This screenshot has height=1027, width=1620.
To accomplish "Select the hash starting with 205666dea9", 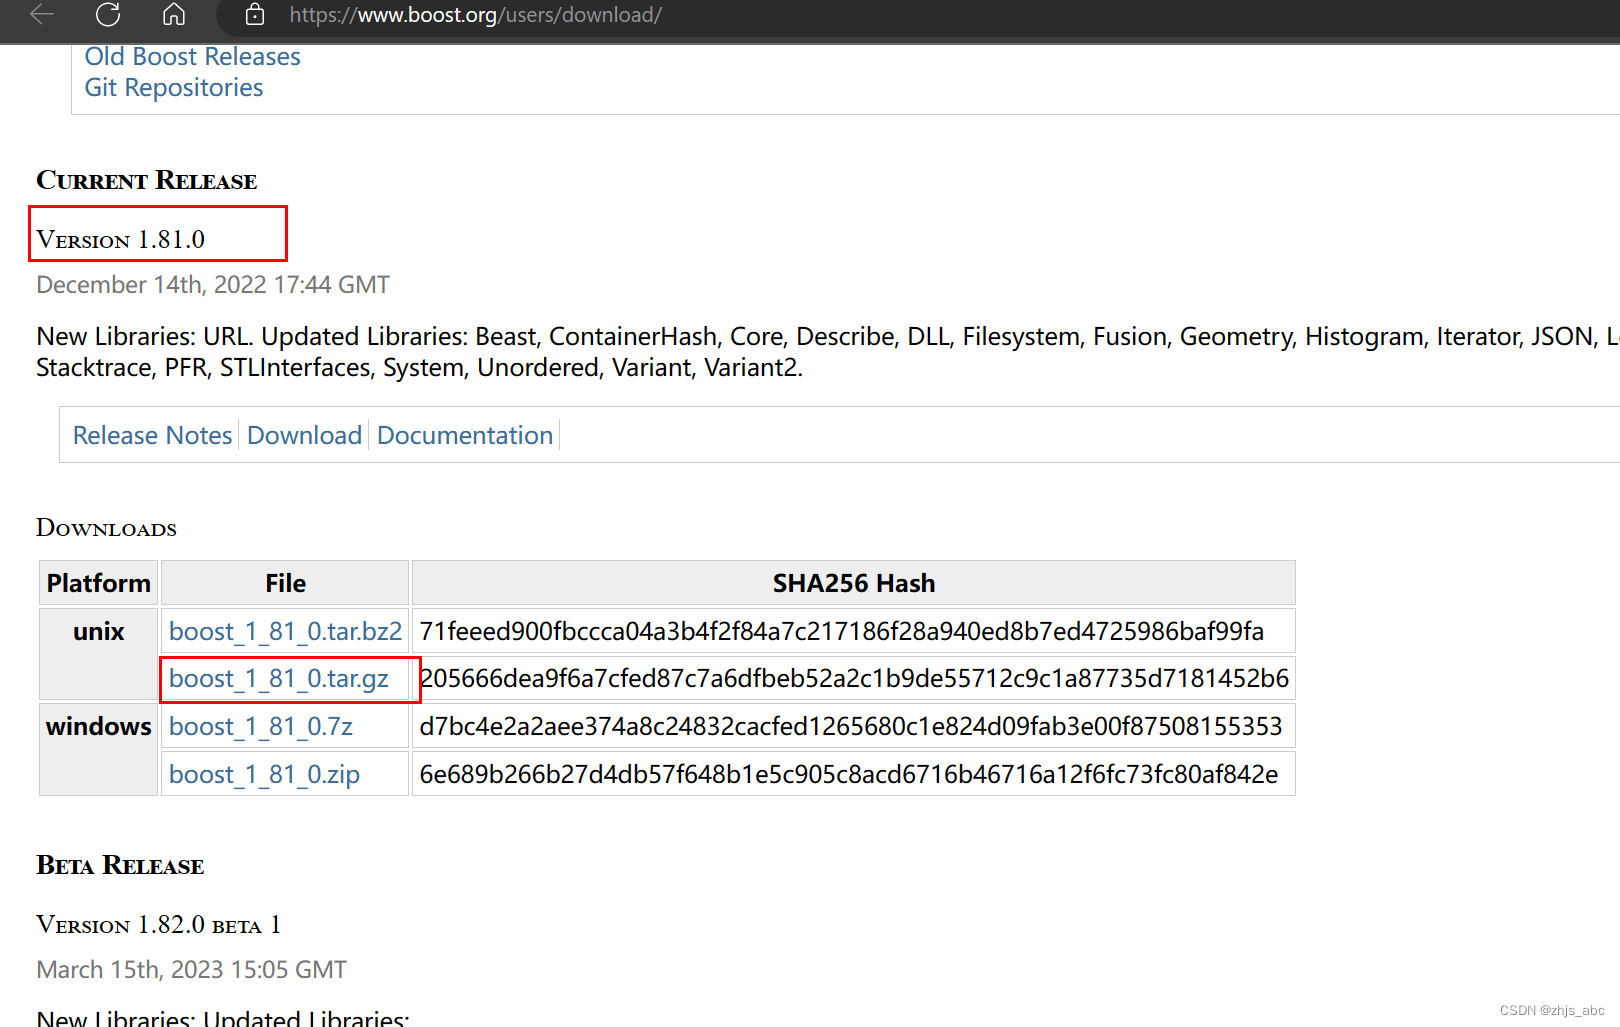I will [855, 679].
